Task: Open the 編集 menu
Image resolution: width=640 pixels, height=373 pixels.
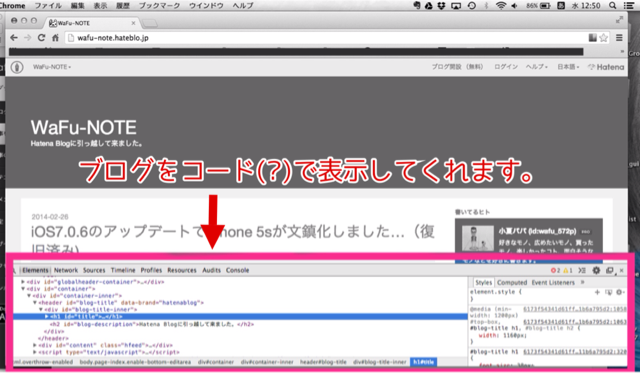Action: [x=78, y=5]
